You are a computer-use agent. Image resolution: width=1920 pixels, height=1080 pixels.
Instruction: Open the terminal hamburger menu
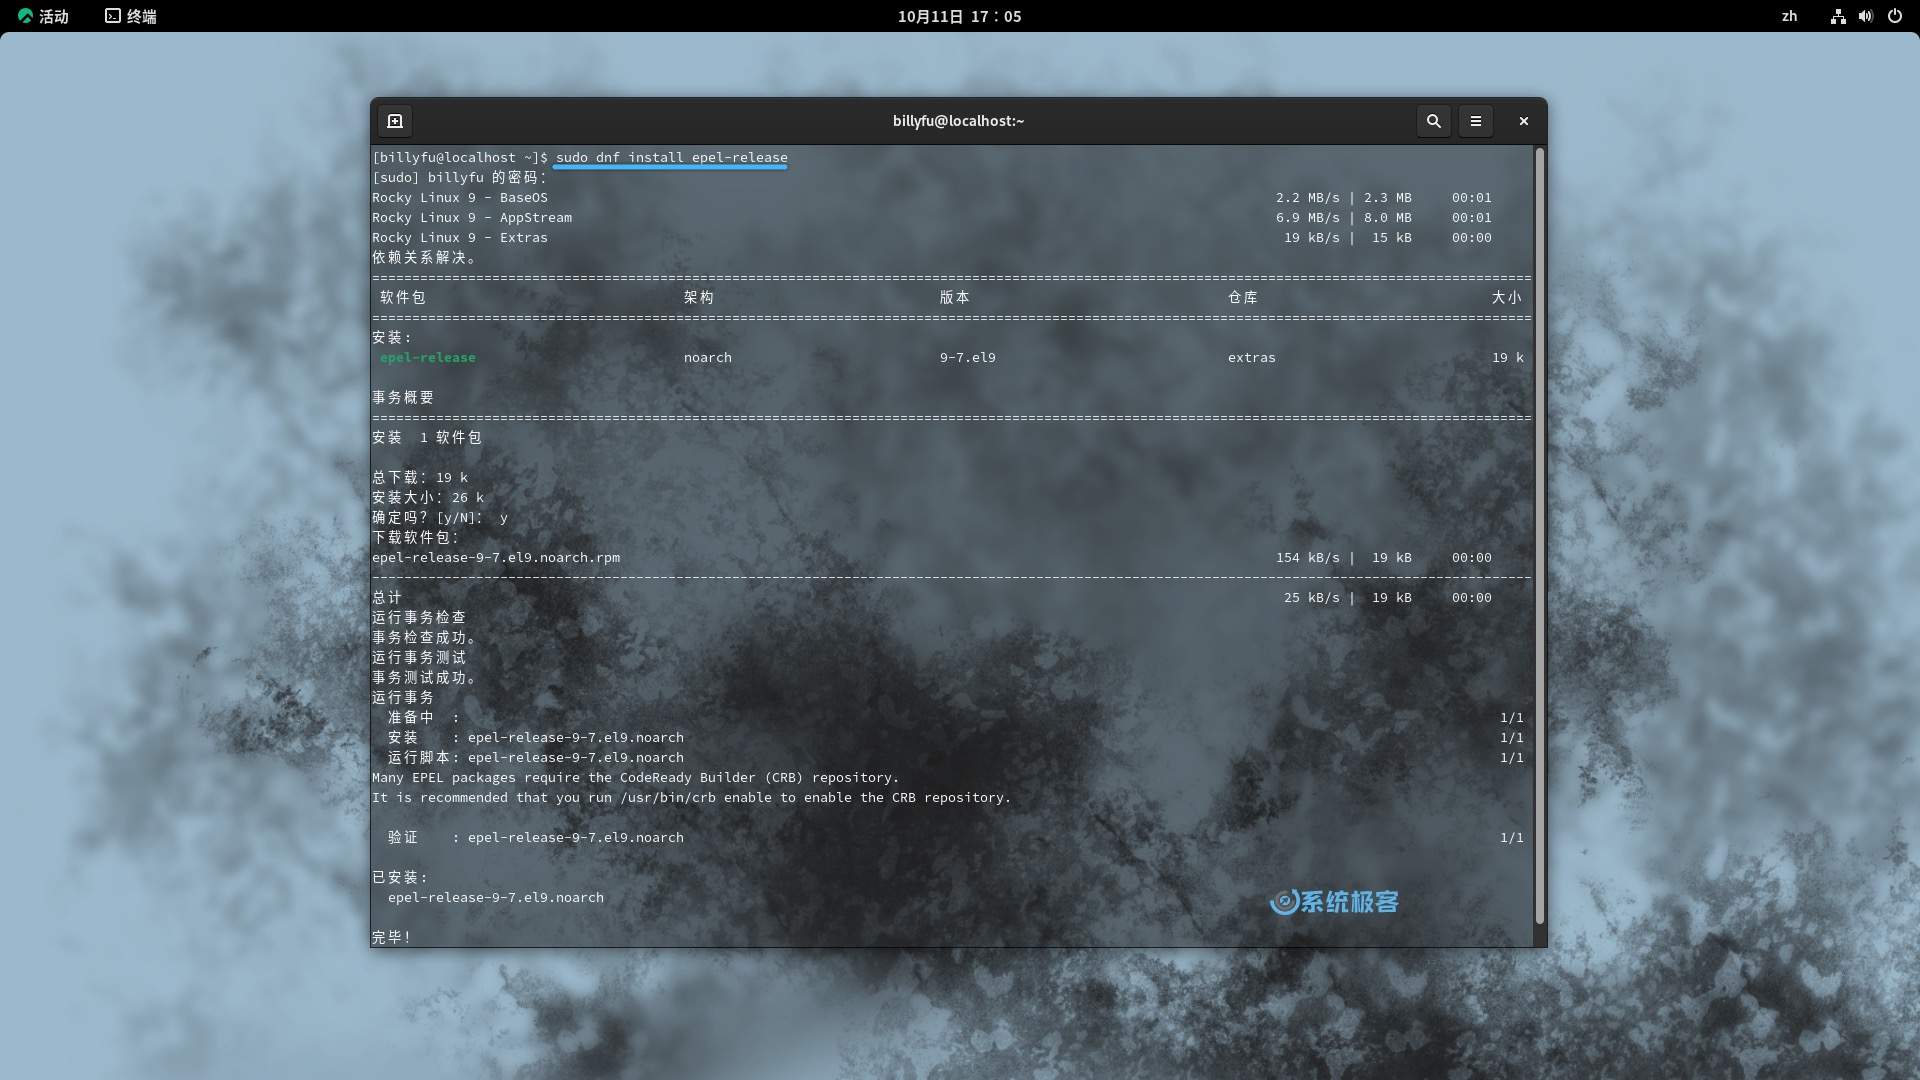pyautogui.click(x=1475, y=121)
